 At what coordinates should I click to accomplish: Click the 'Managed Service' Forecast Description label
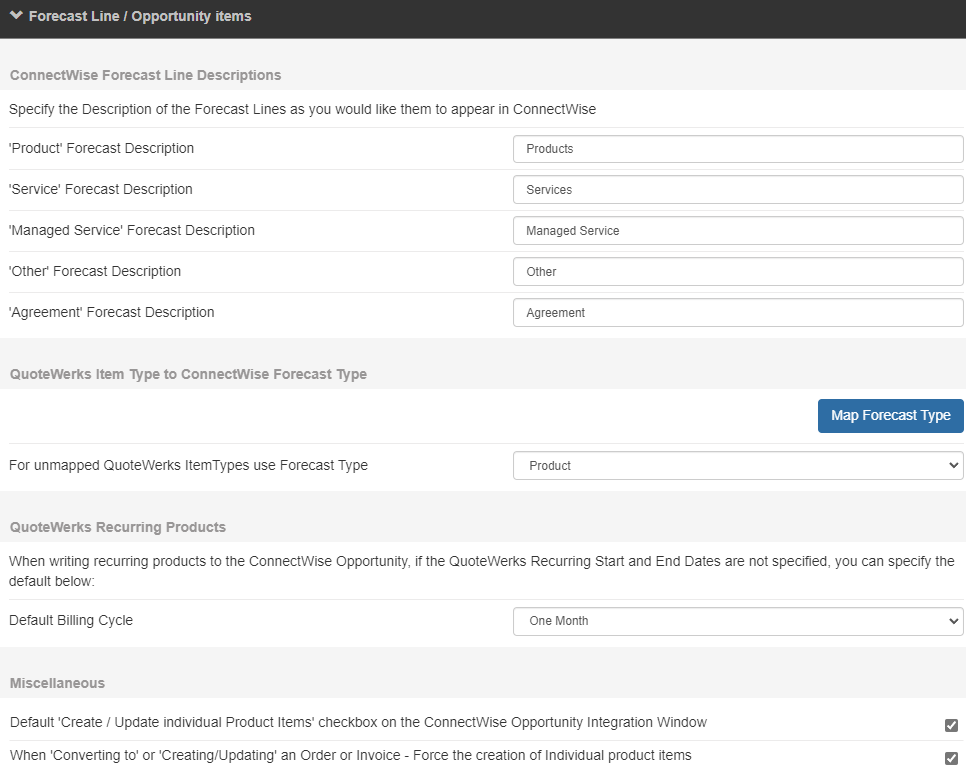tap(132, 230)
